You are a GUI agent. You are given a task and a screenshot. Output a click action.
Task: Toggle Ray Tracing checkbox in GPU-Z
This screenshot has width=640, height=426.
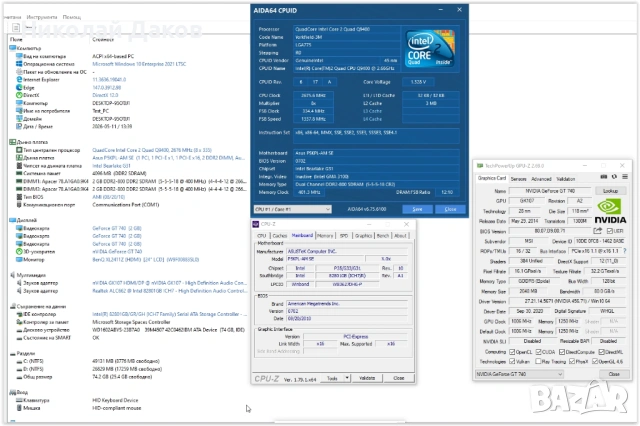tap(538, 362)
